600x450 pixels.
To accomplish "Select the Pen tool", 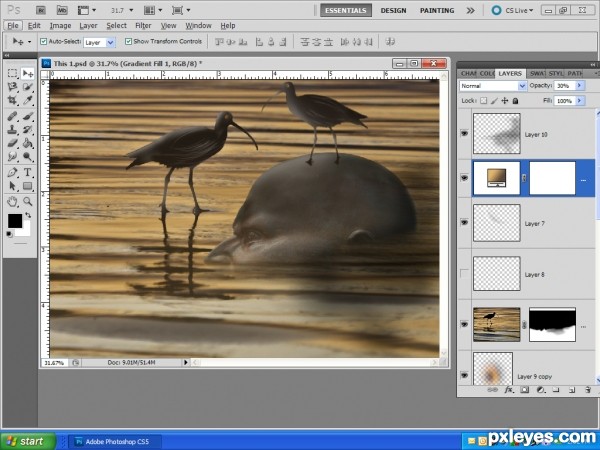I will [13, 172].
